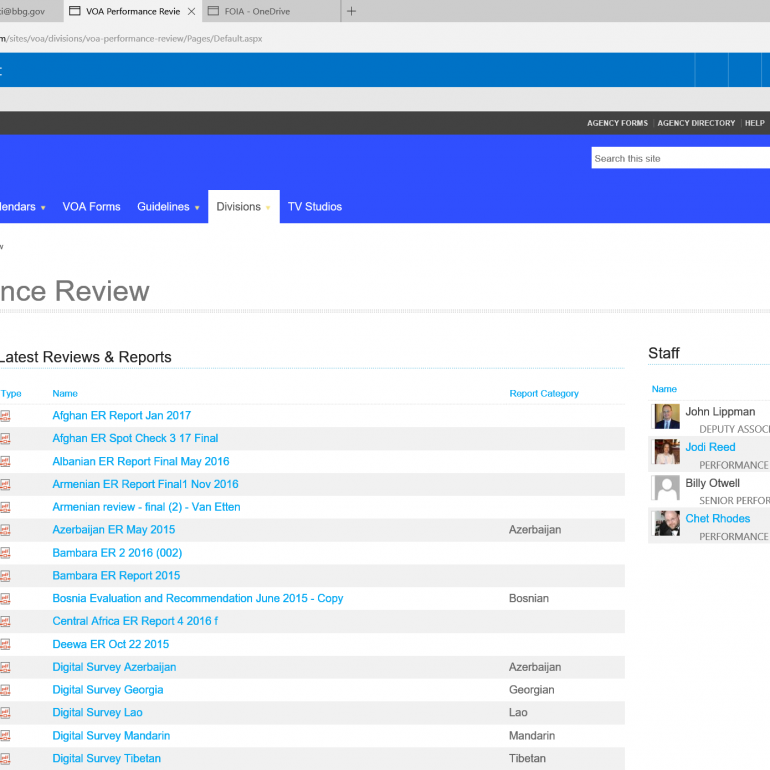
Task: Click PDF icon for Digital Survey Mandarin row
Action: click(x=5, y=736)
